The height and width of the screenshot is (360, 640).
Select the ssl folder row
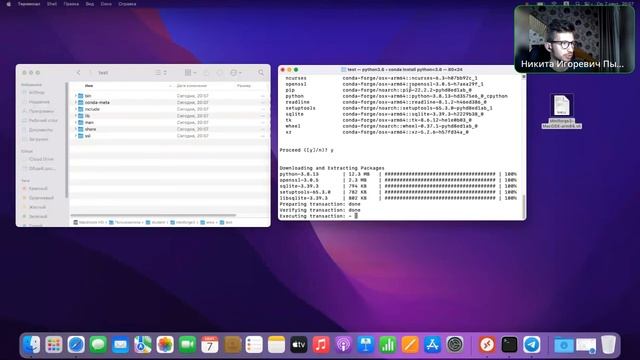[169, 136]
